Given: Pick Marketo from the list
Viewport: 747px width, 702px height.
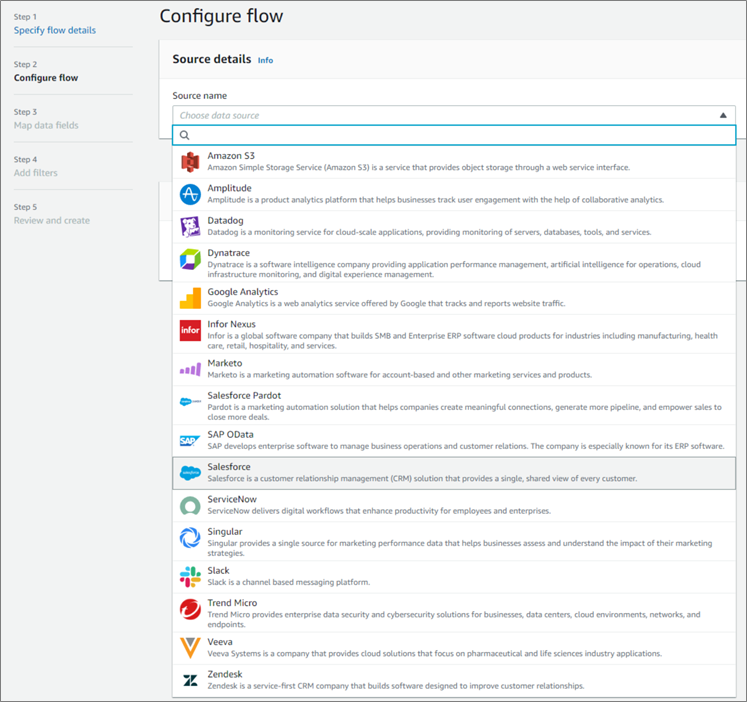Looking at the screenshot, I should tap(454, 370).
